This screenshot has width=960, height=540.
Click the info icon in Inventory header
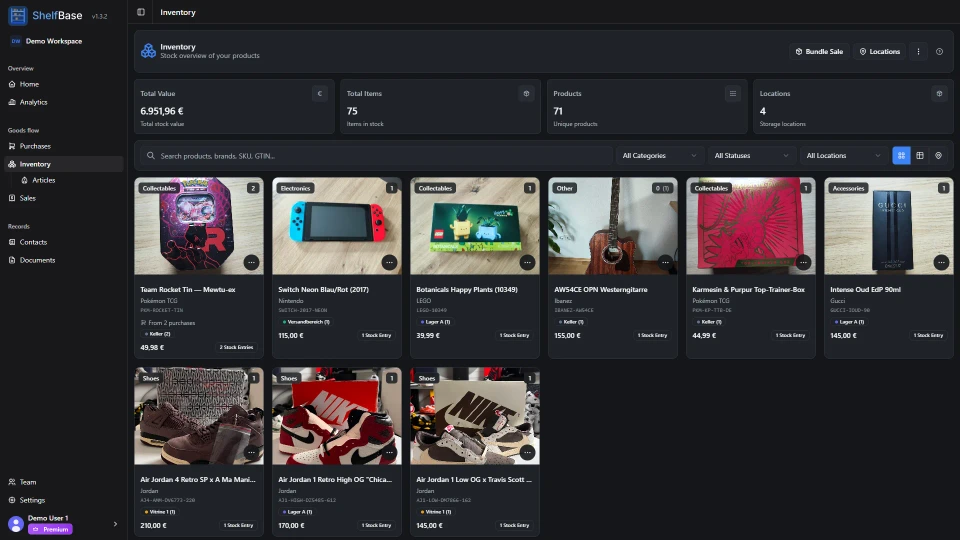[x=939, y=51]
